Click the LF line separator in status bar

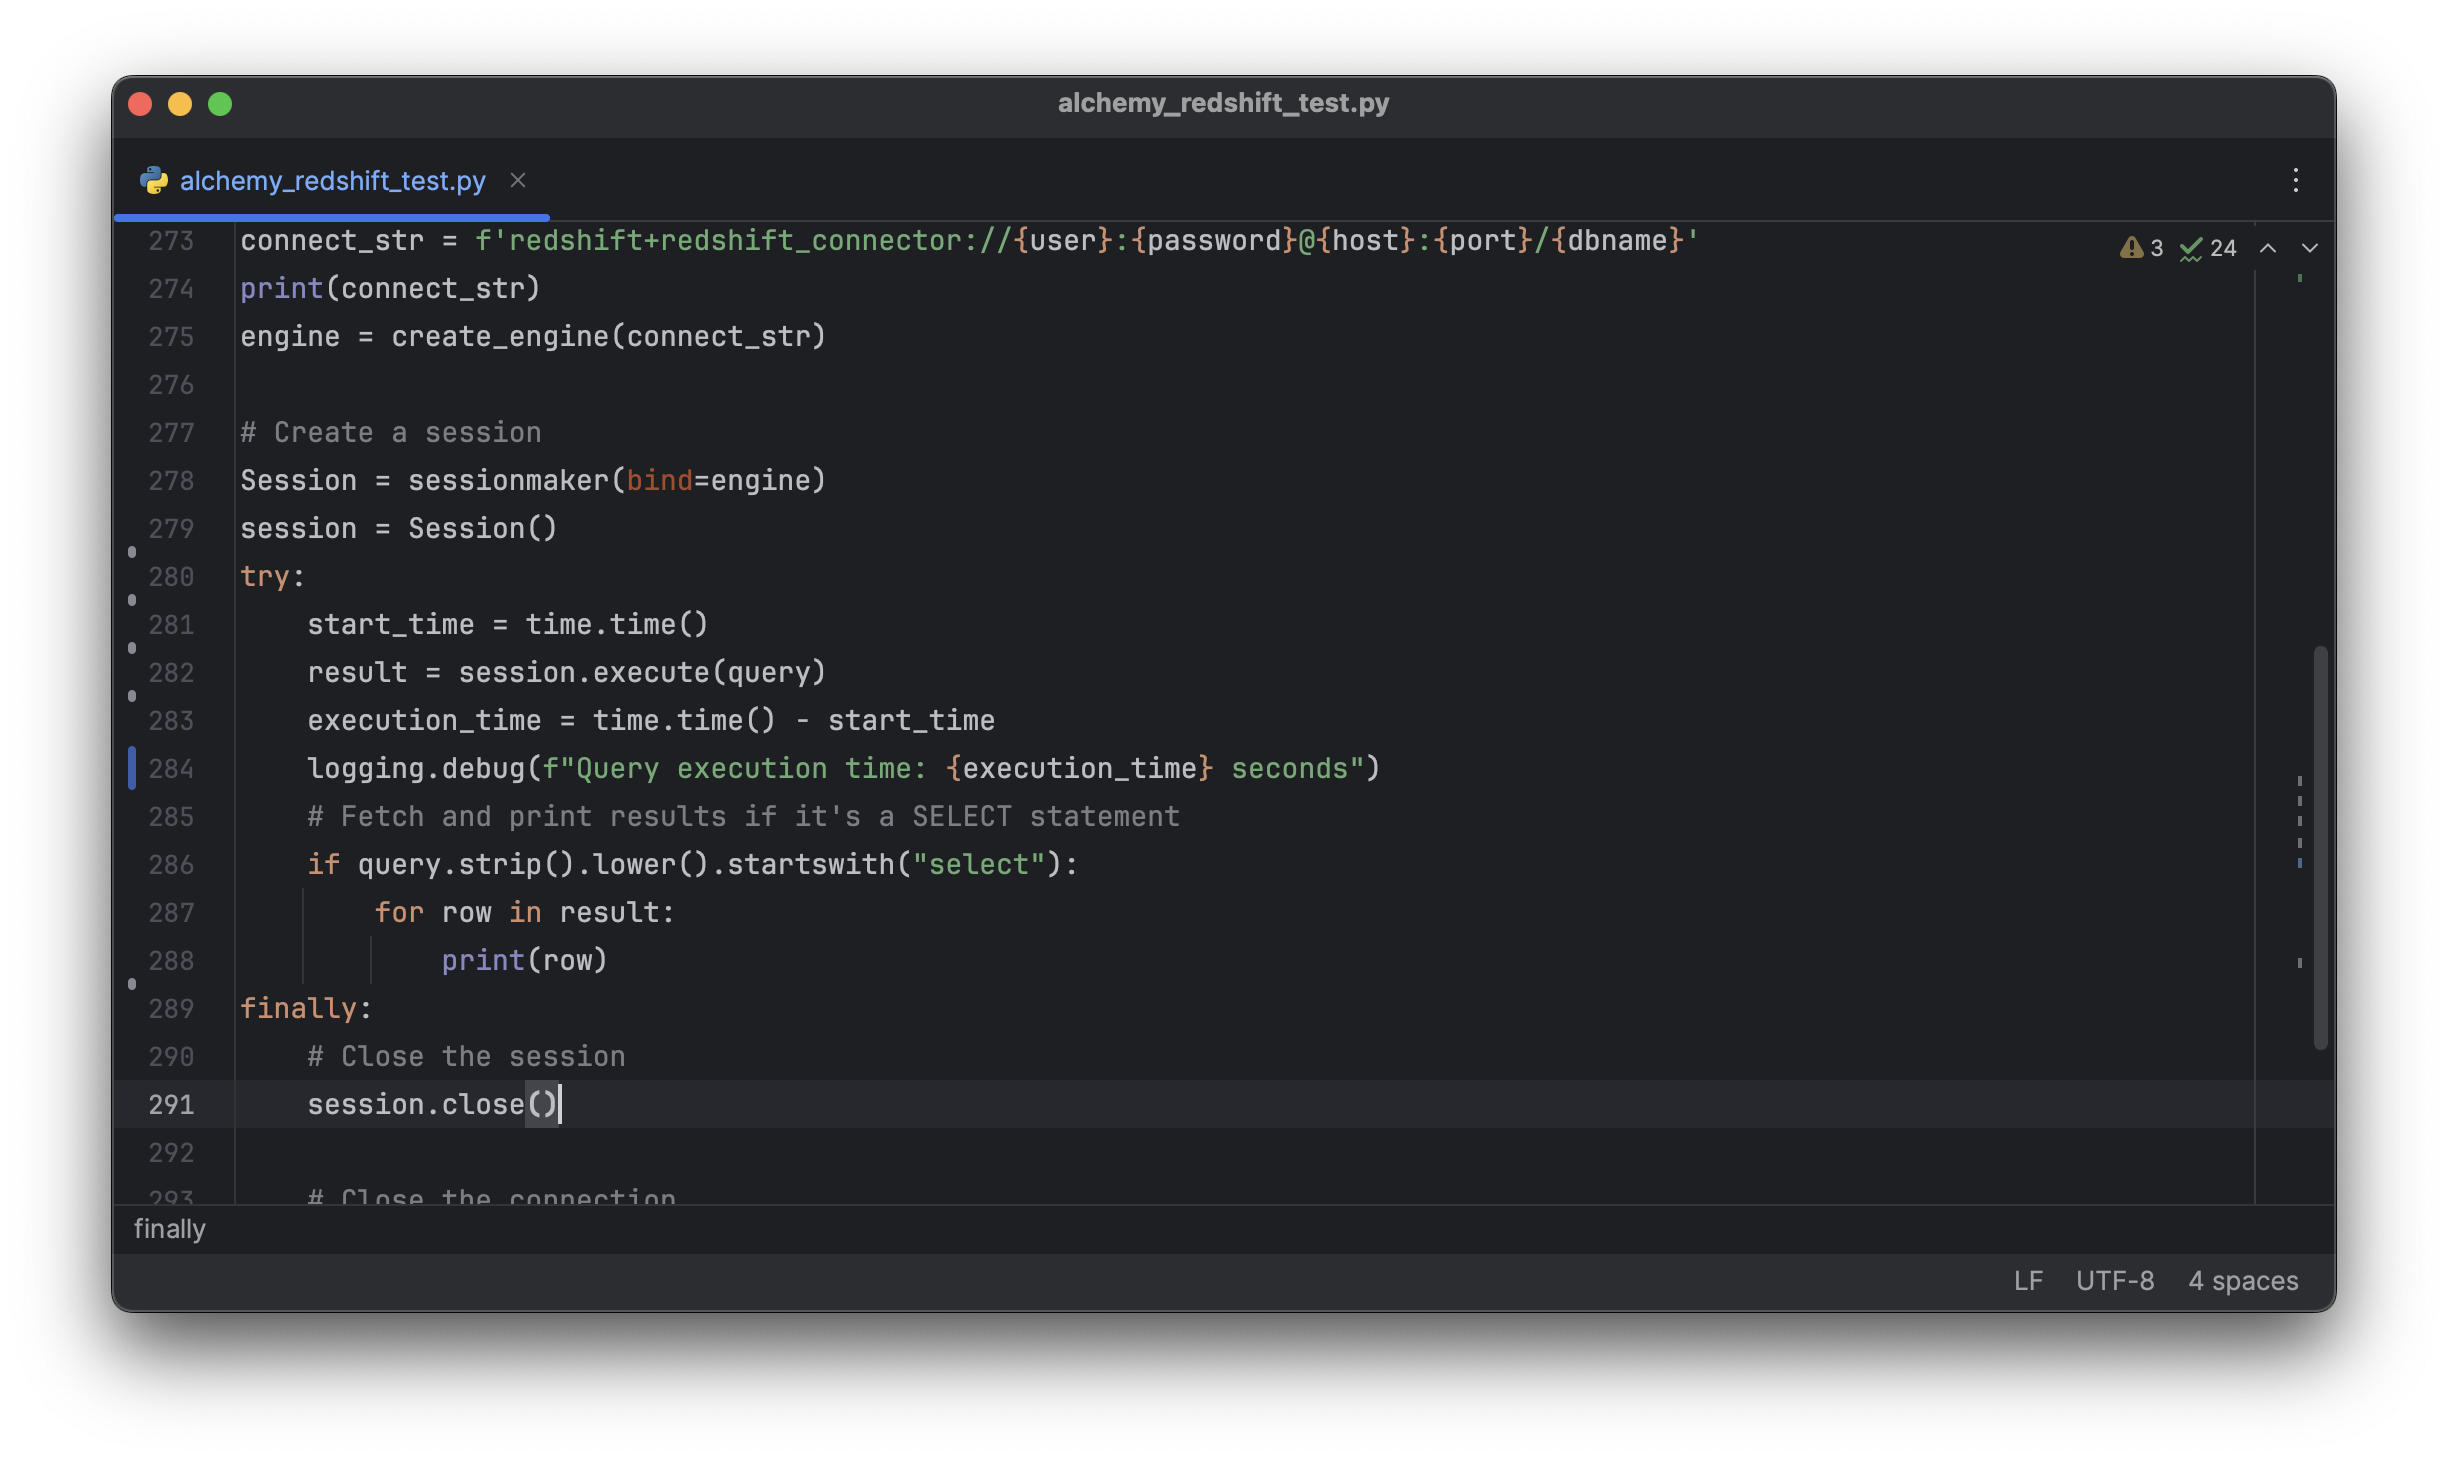tap(2028, 1281)
